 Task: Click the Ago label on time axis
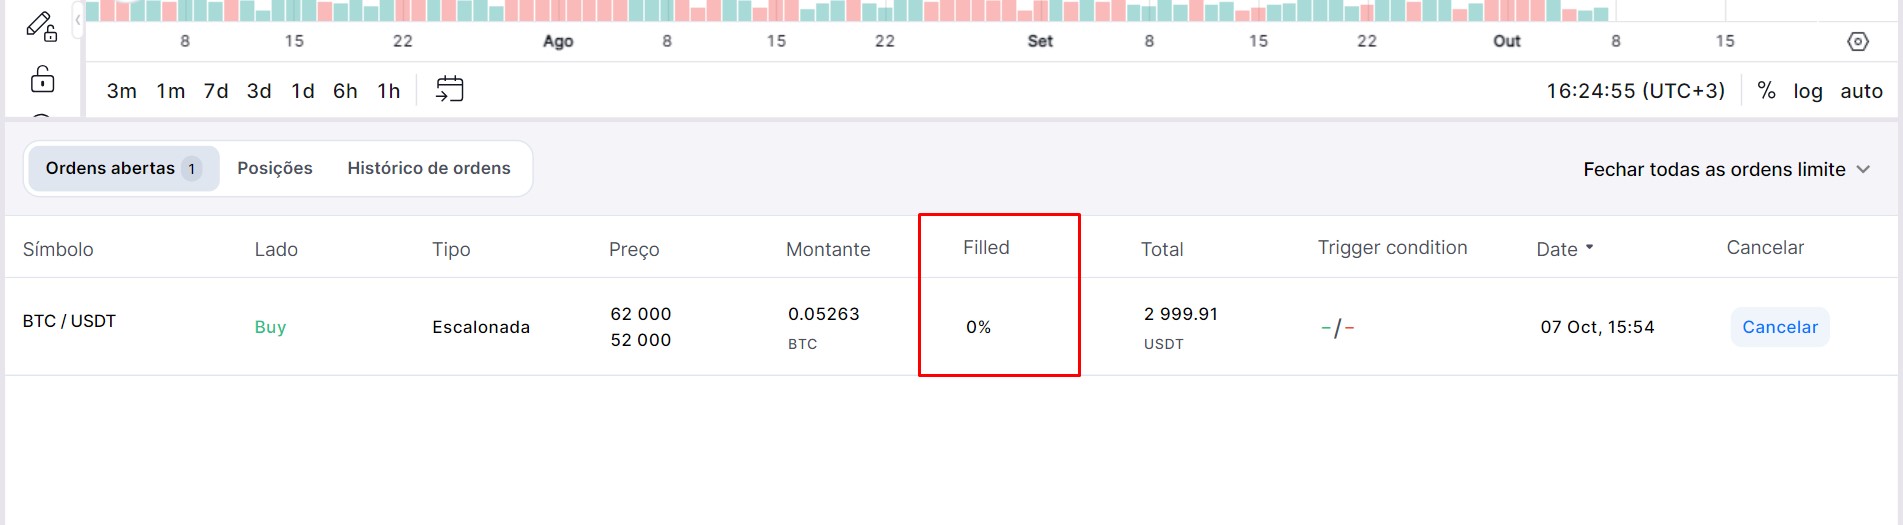click(558, 41)
